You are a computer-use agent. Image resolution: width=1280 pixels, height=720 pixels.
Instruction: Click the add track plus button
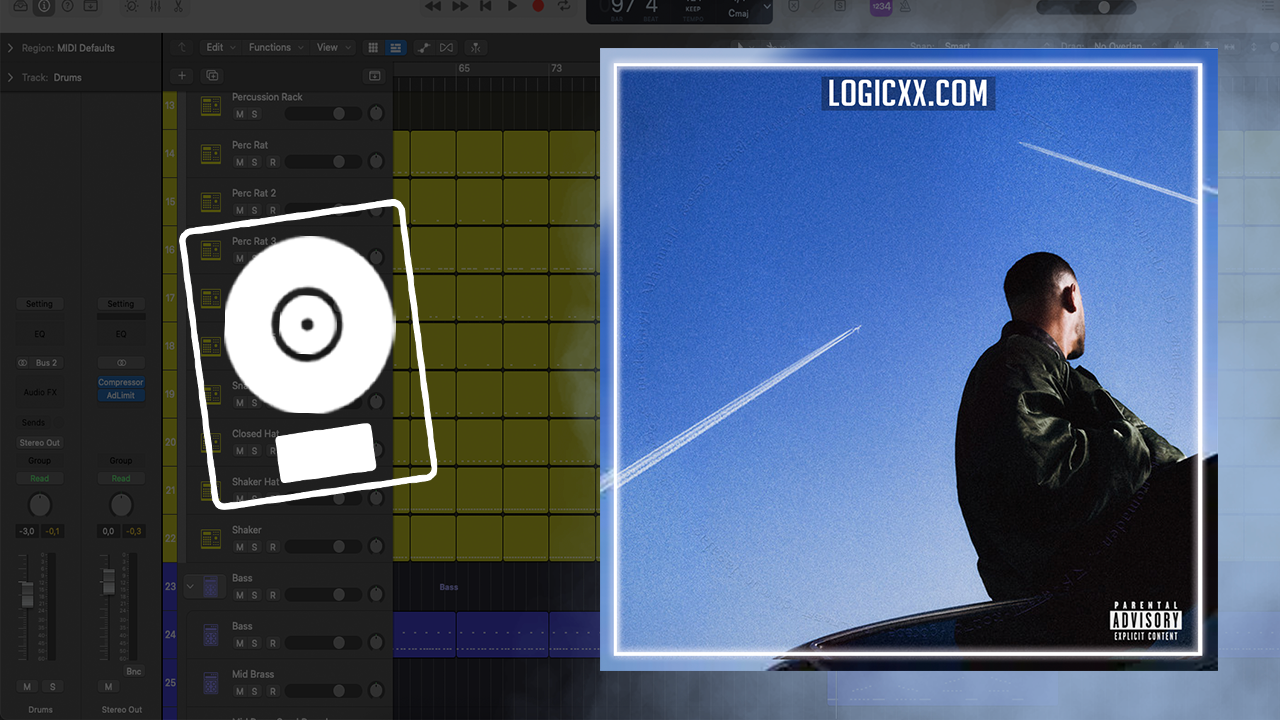coord(182,75)
